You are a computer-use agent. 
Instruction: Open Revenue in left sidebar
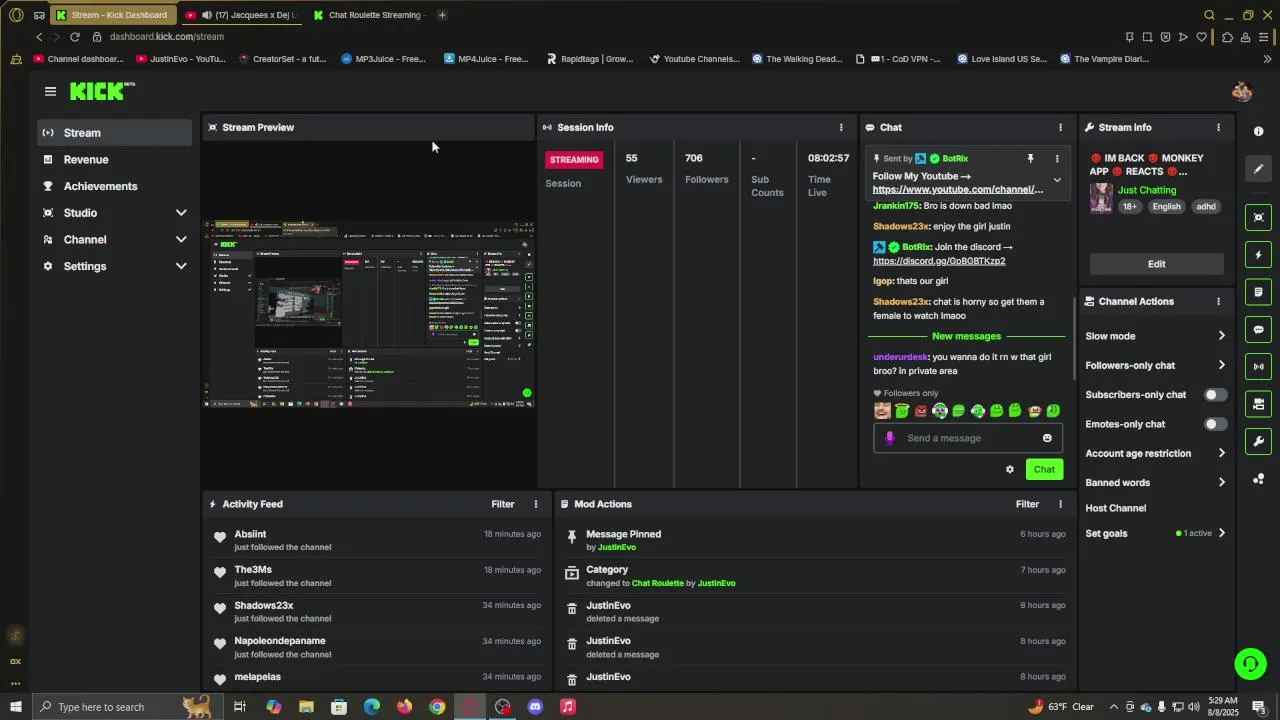pyautogui.click(x=115, y=160)
